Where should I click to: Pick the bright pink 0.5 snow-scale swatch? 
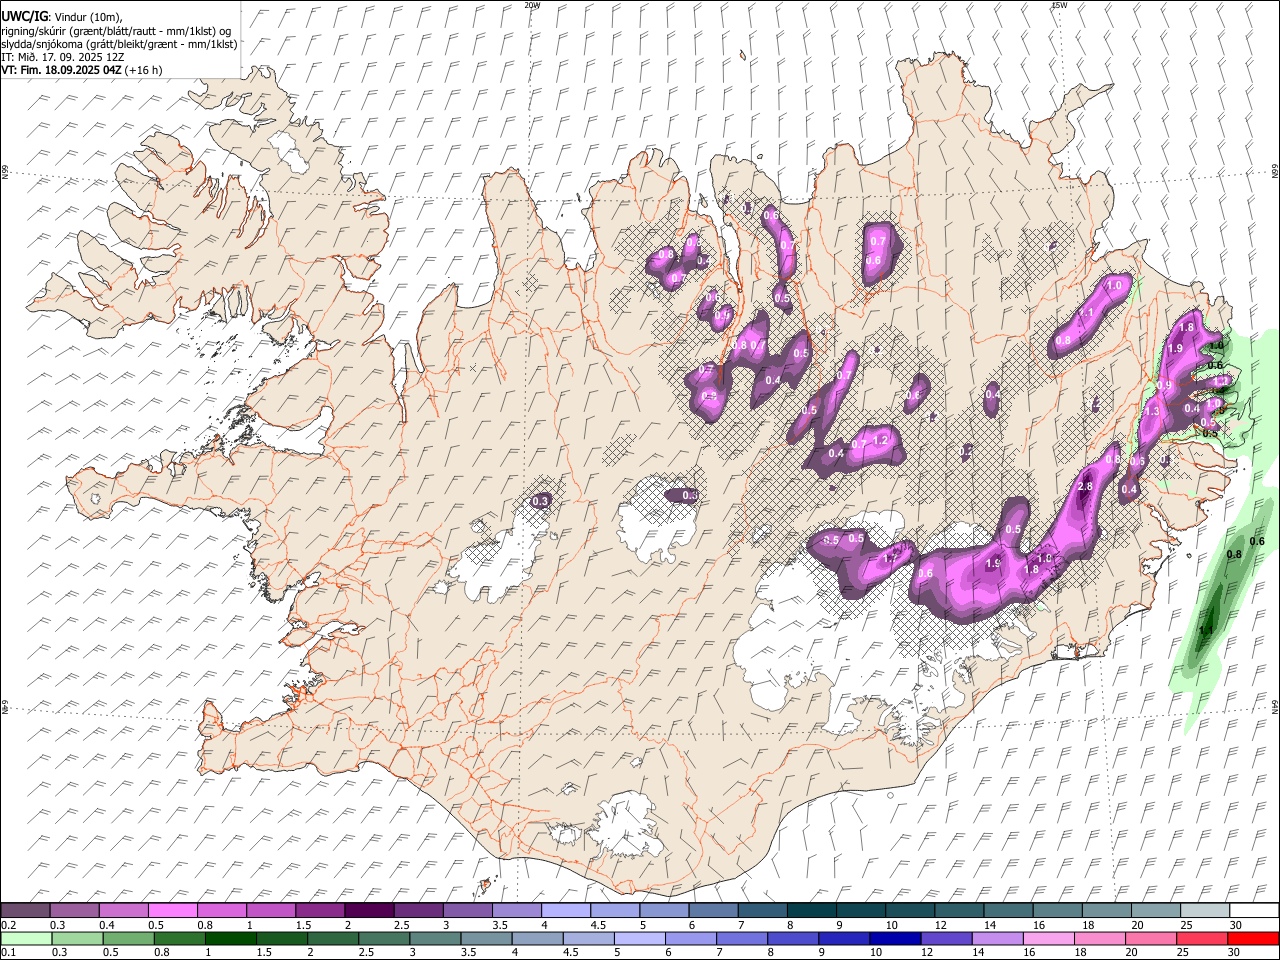[172, 910]
